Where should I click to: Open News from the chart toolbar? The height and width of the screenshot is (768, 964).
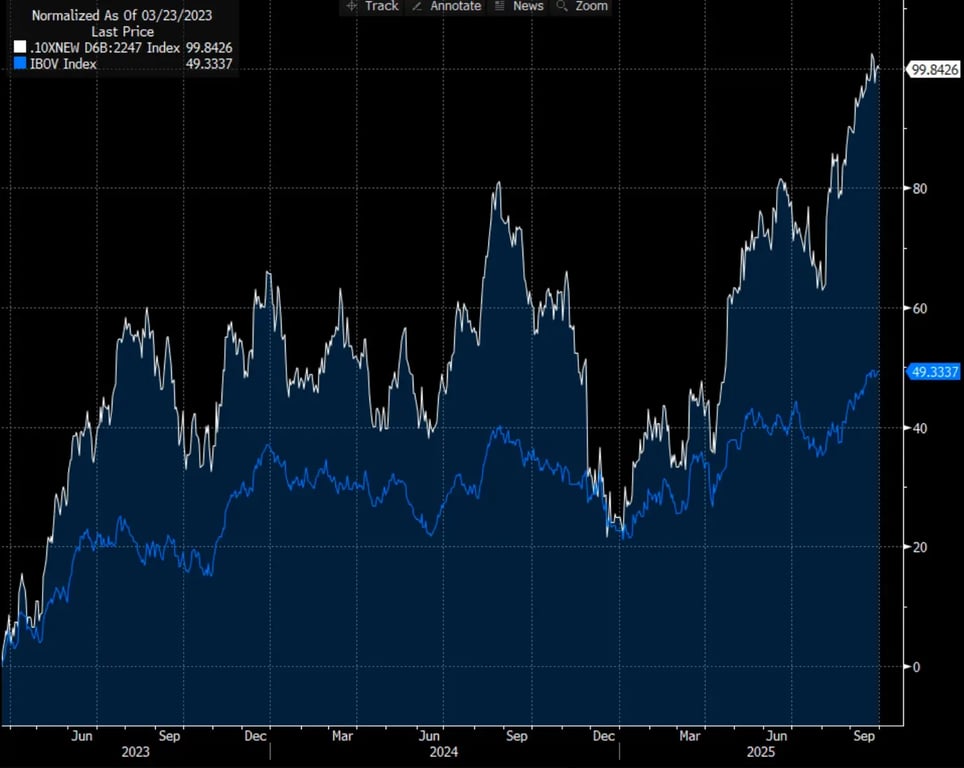[x=527, y=6]
